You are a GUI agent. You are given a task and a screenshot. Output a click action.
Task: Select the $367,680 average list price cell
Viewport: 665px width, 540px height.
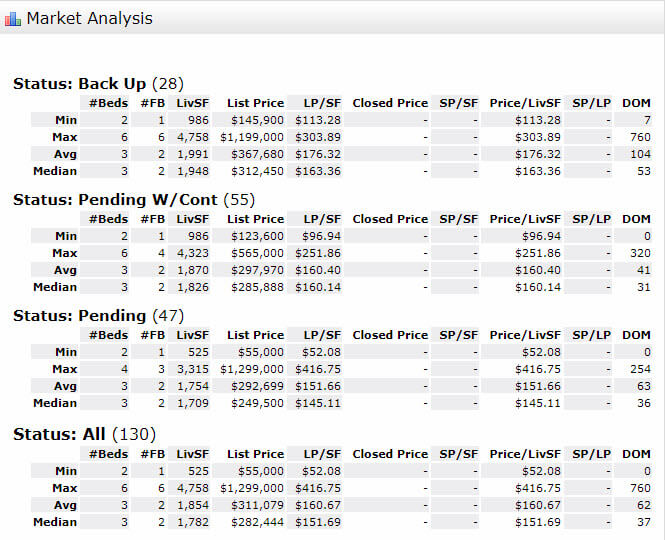[x=258, y=154]
